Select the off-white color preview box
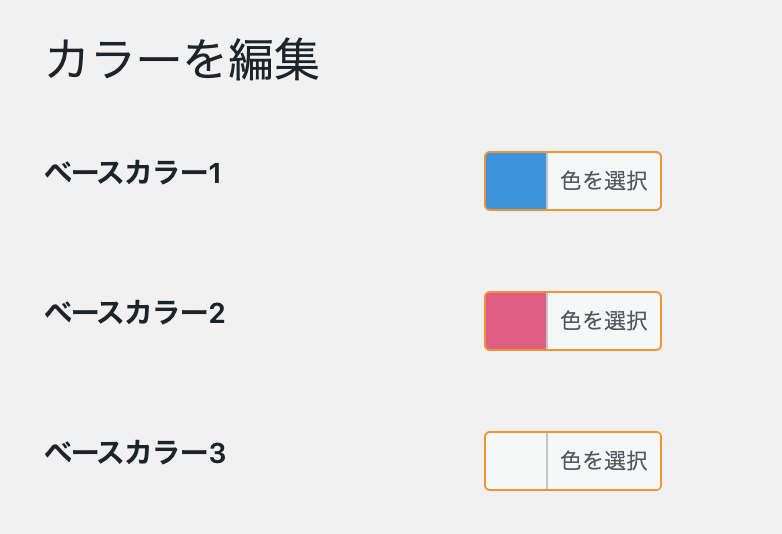 point(516,461)
